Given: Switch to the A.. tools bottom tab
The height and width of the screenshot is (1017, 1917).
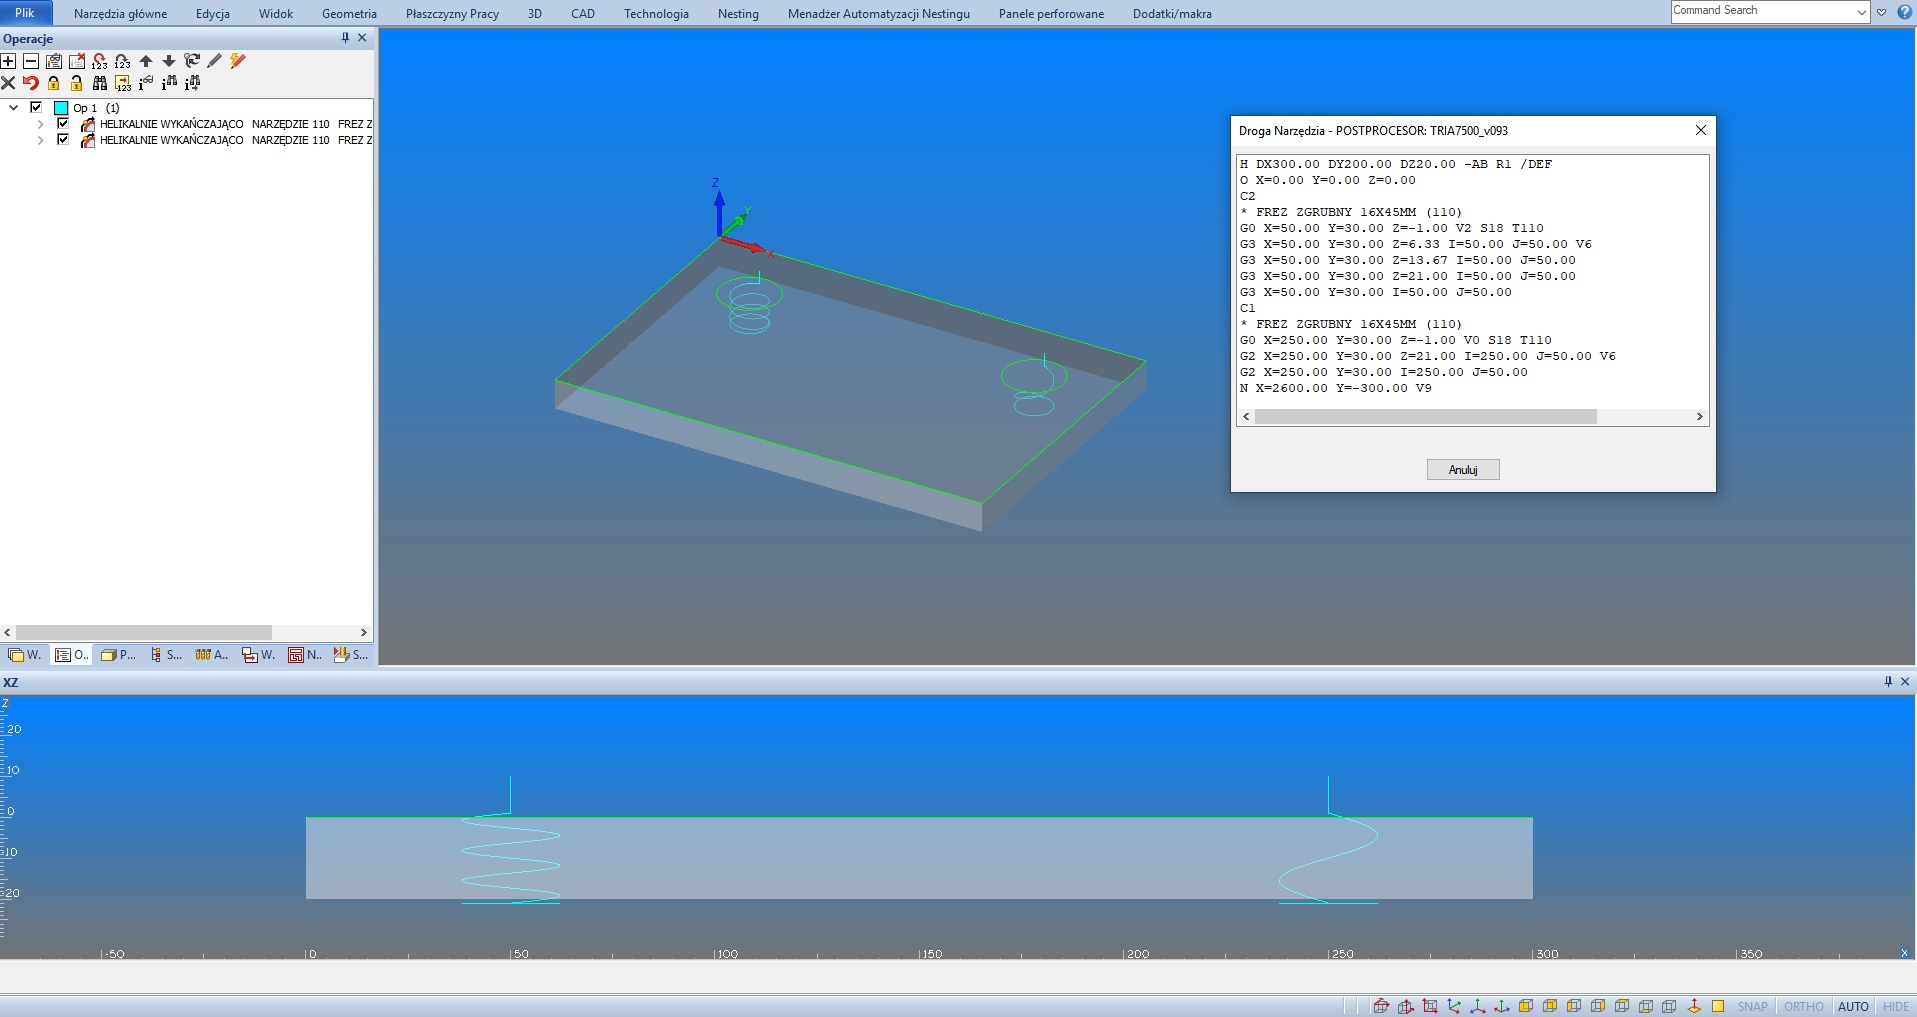Looking at the screenshot, I should click(212, 655).
